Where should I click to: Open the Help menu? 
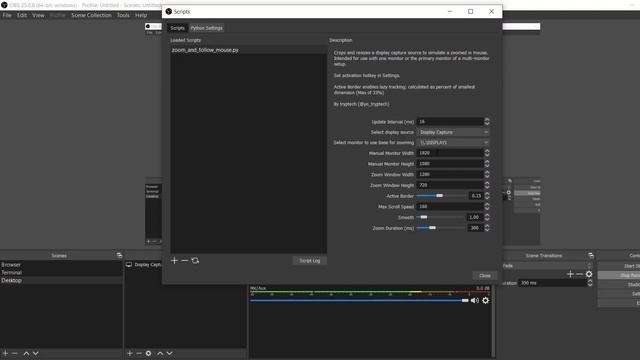coord(141,15)
